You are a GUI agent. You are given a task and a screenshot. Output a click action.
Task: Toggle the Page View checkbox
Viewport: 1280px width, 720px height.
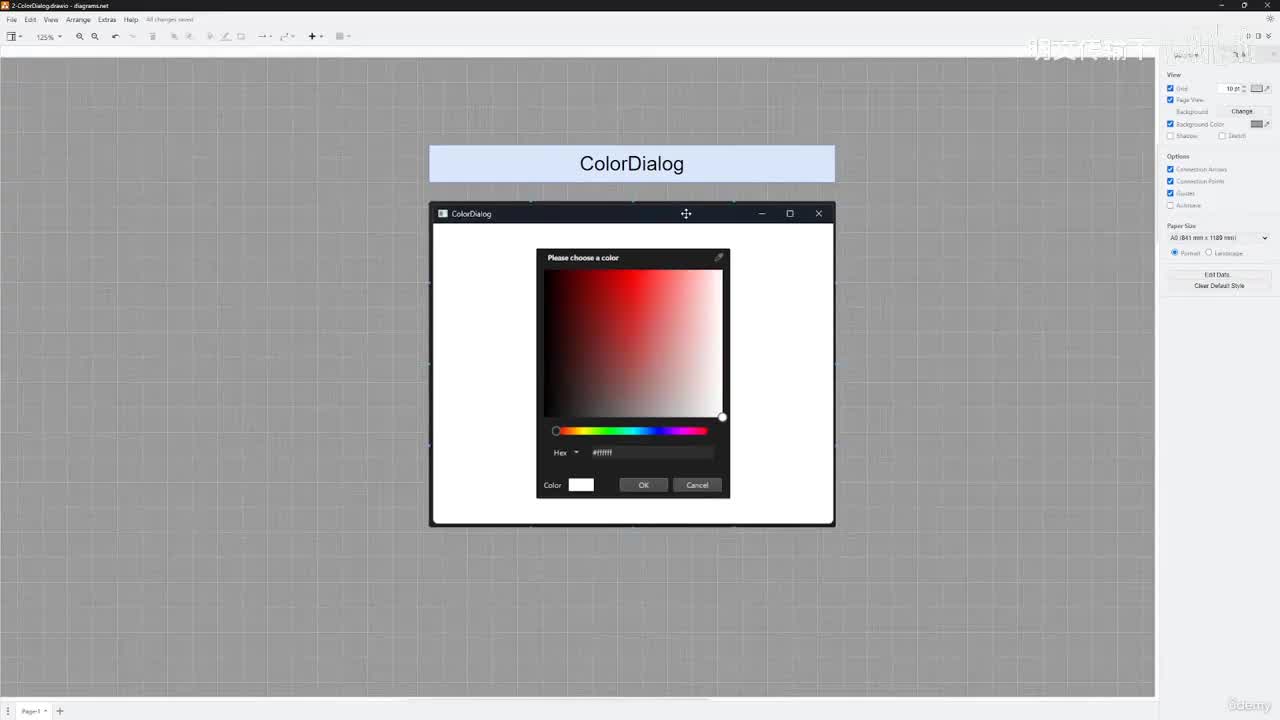[x=1170, y=100]
